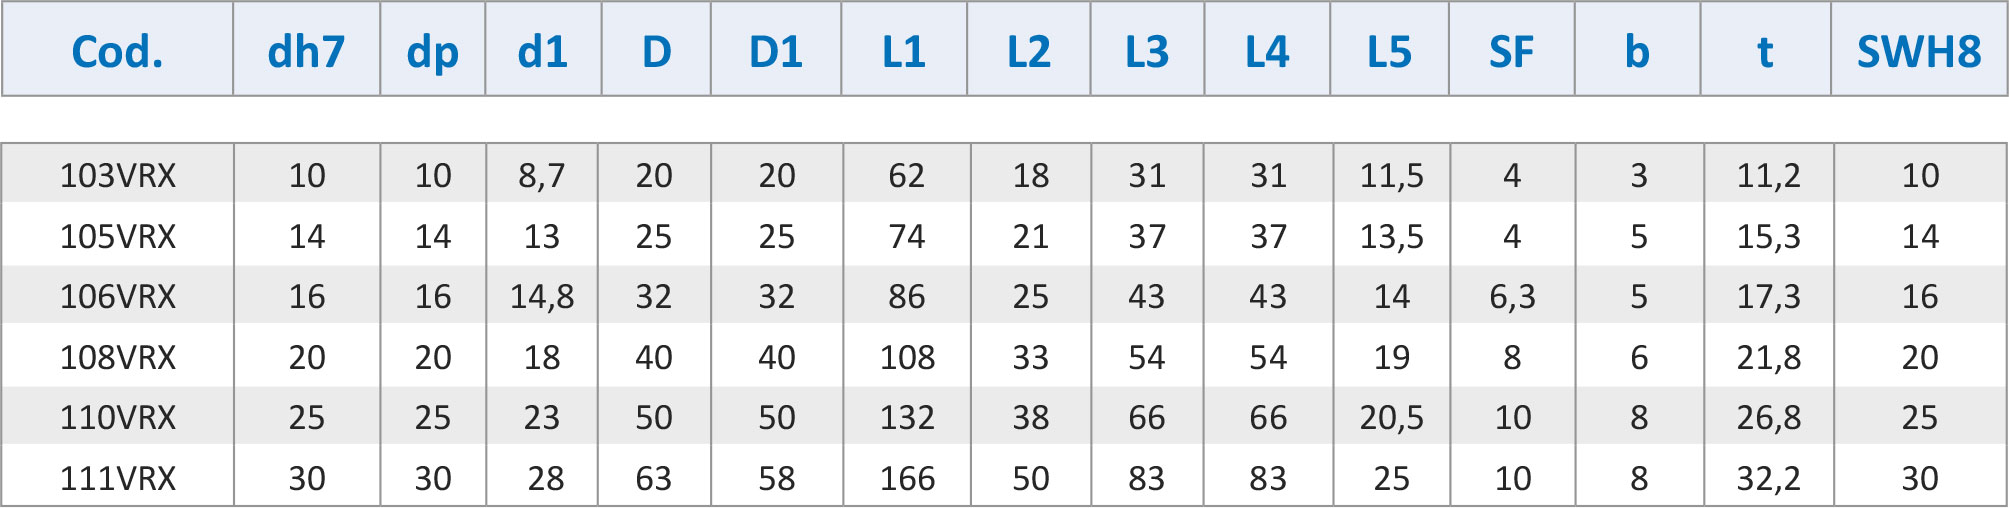Image resolution: width=2009 pixels, height=508 pixels.
Task: Select the 108VRX row code
Action: 118,357
